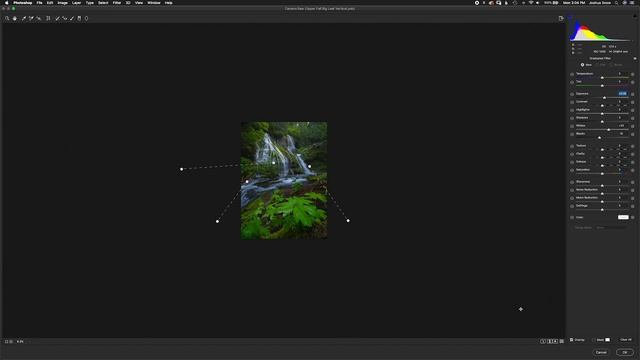This screenshot has height=360, width=640.
Task: Click the Whites slider handle
Action: click(609, 130)
